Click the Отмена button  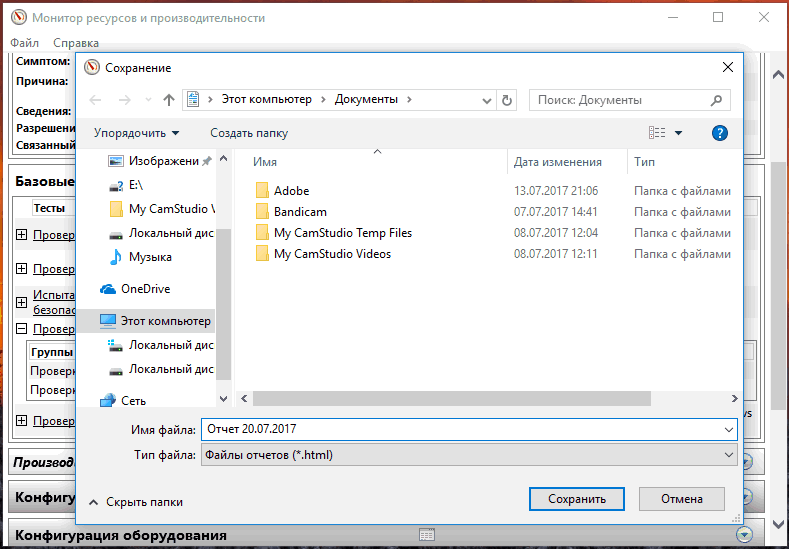tap(682, 499)
